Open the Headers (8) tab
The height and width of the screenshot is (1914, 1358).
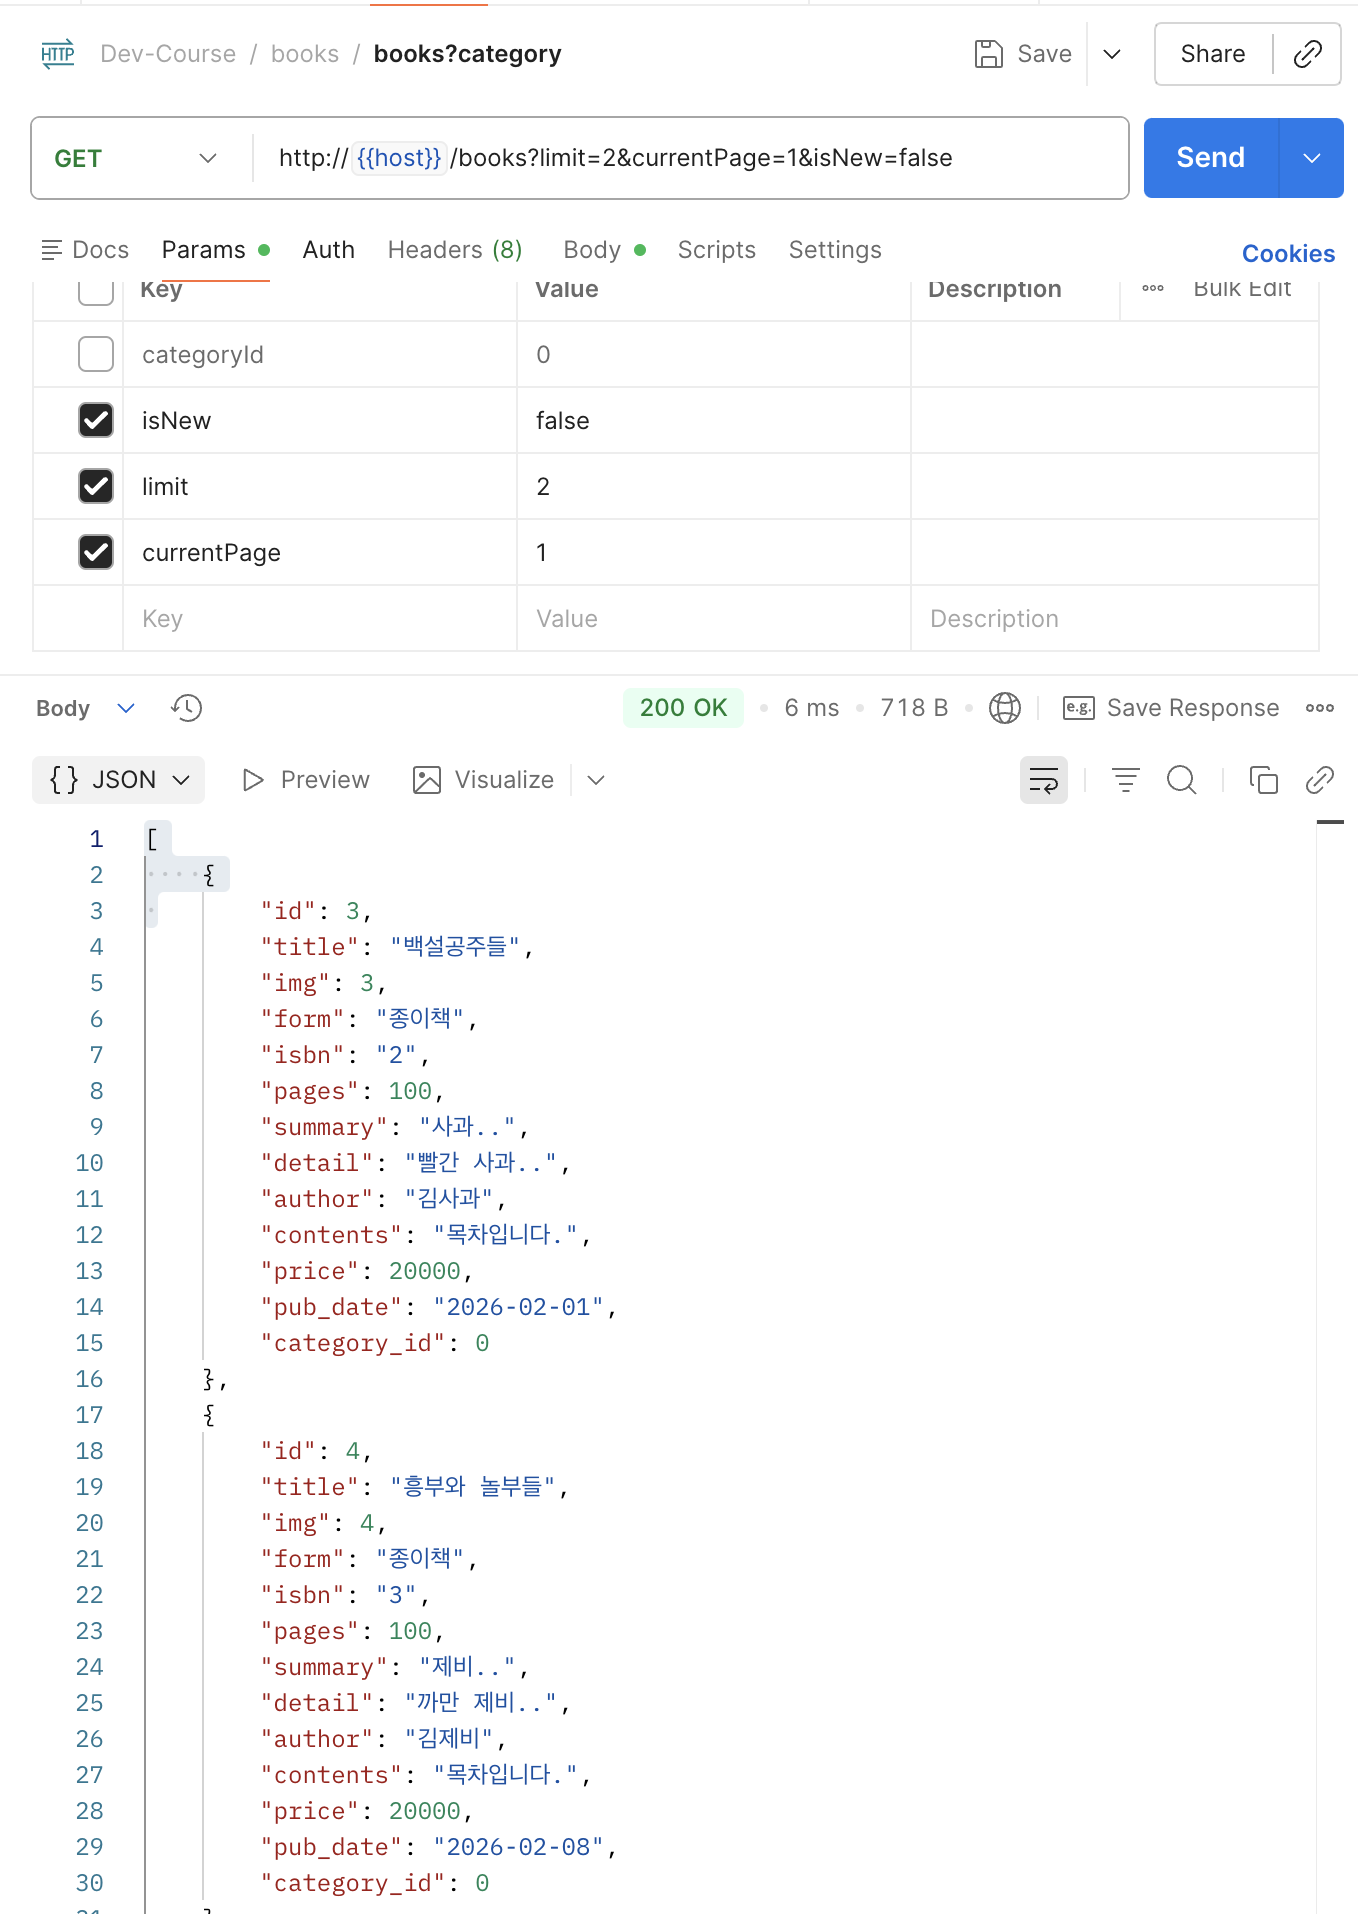click(x=455, y=250)
